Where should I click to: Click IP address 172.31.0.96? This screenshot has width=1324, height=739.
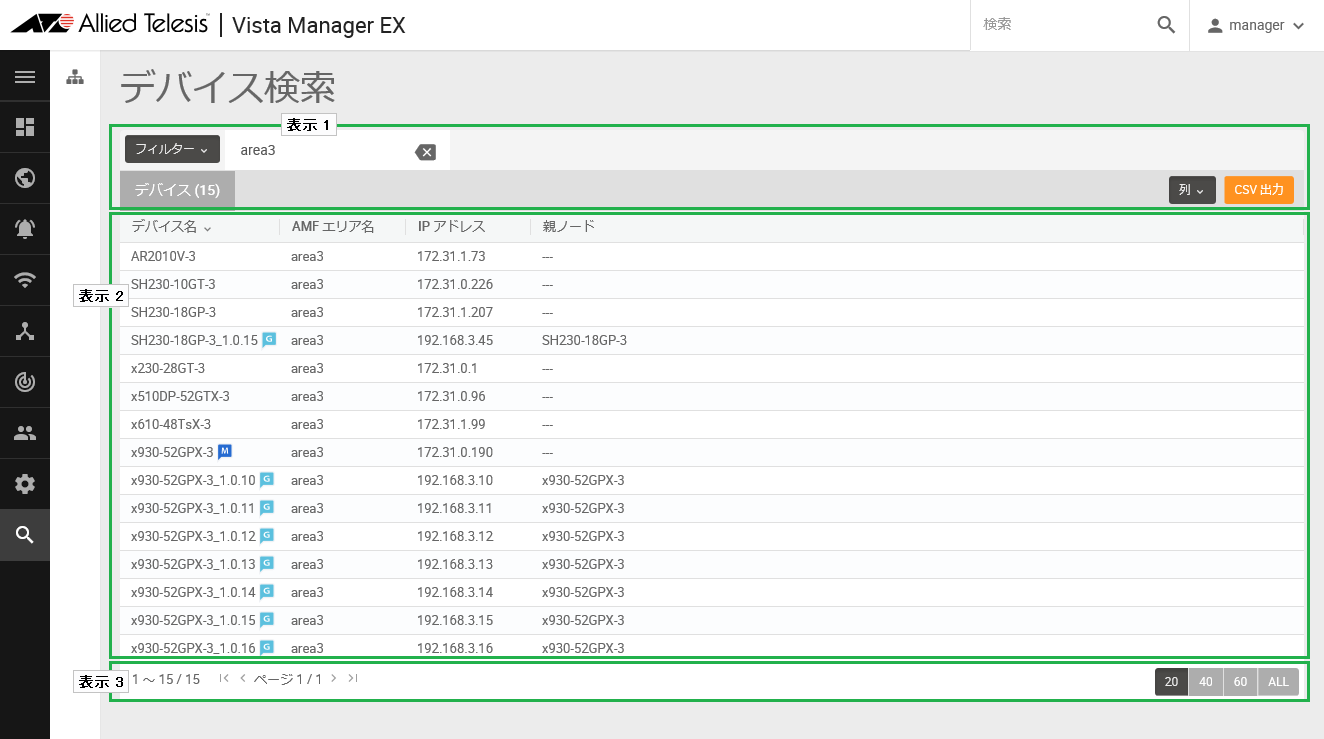point(451,396)
